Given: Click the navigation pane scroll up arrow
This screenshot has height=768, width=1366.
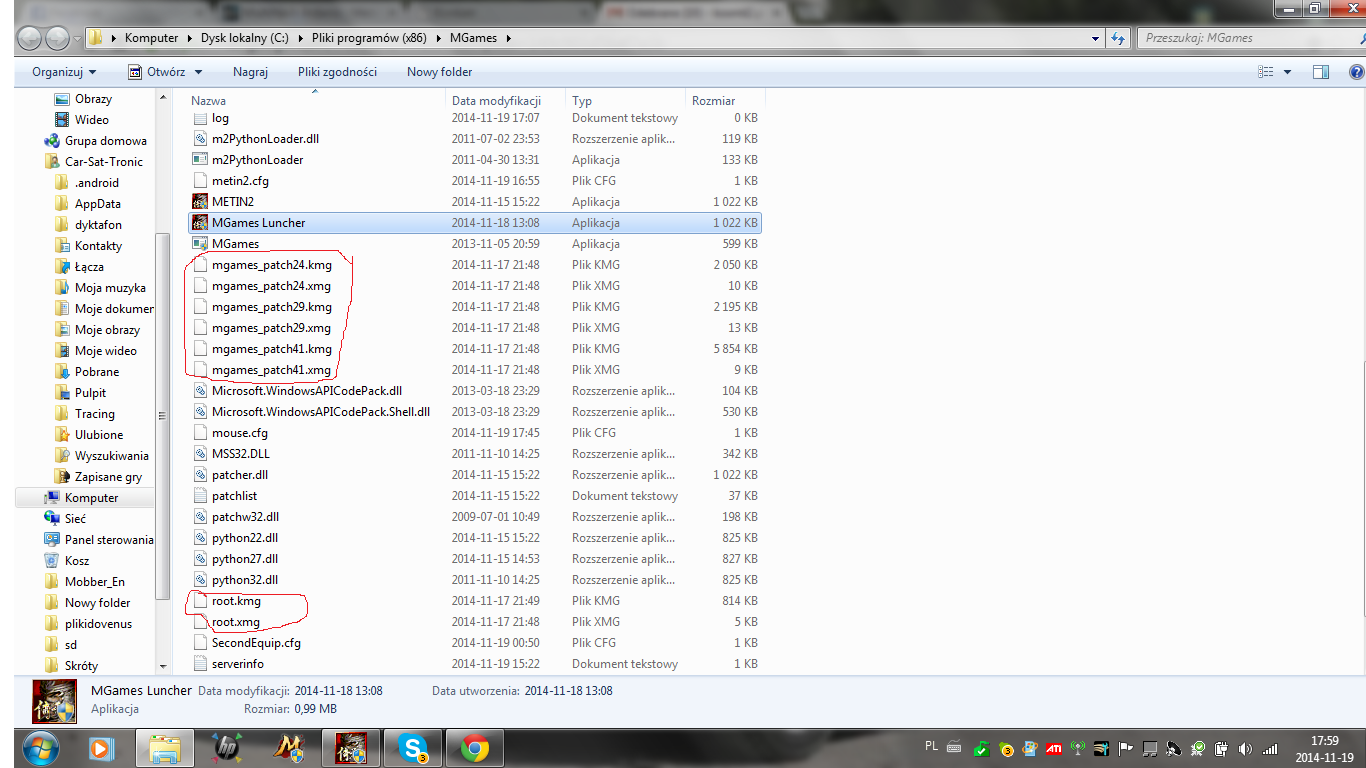Looking at the screenshot, I should (x=163, y=98).
